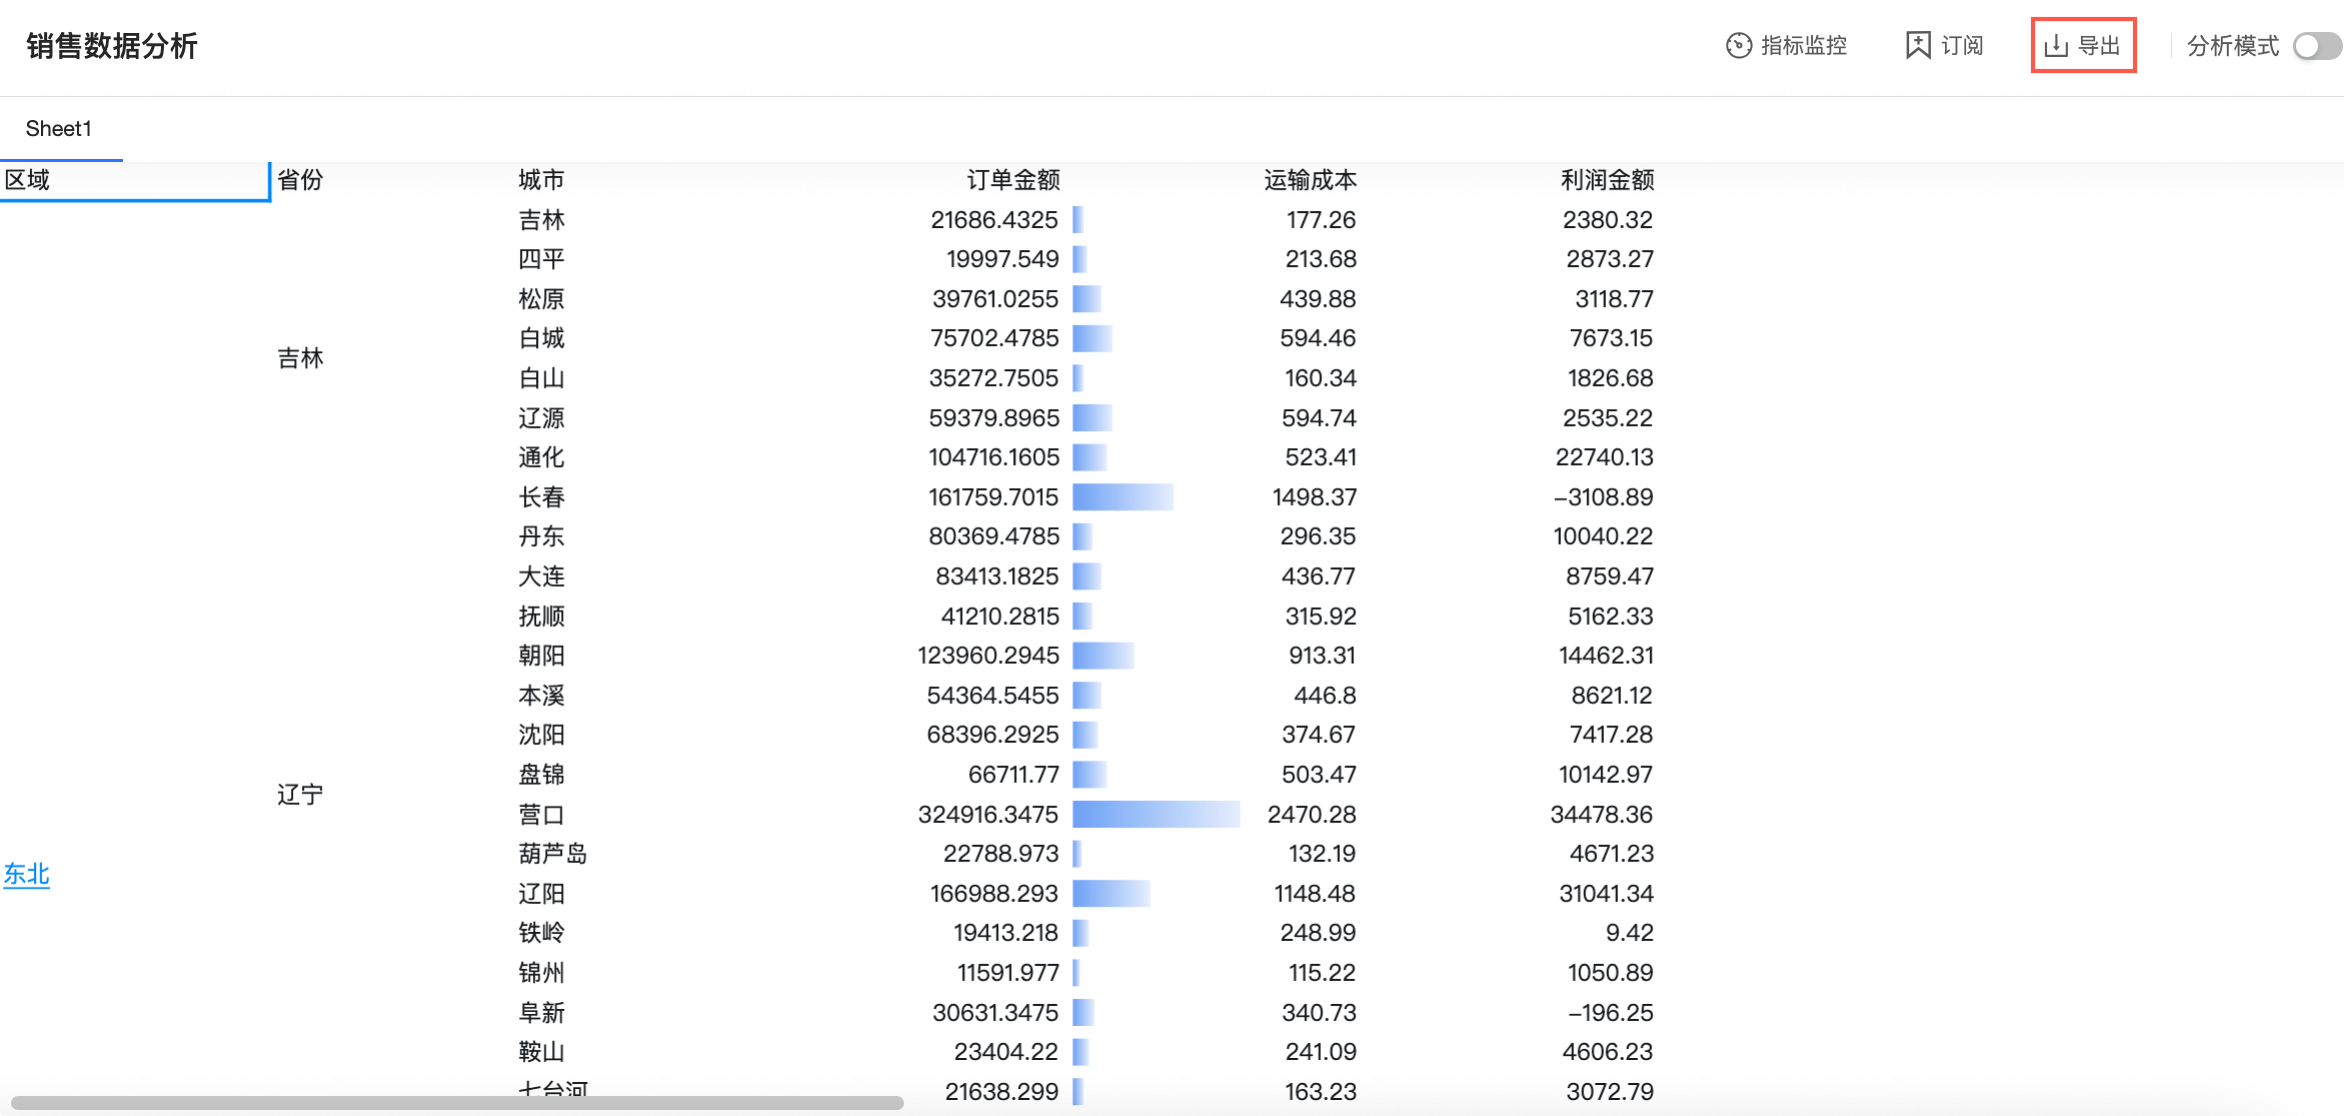Click the 订阅 bookmark icon

tap(1918, 46)
